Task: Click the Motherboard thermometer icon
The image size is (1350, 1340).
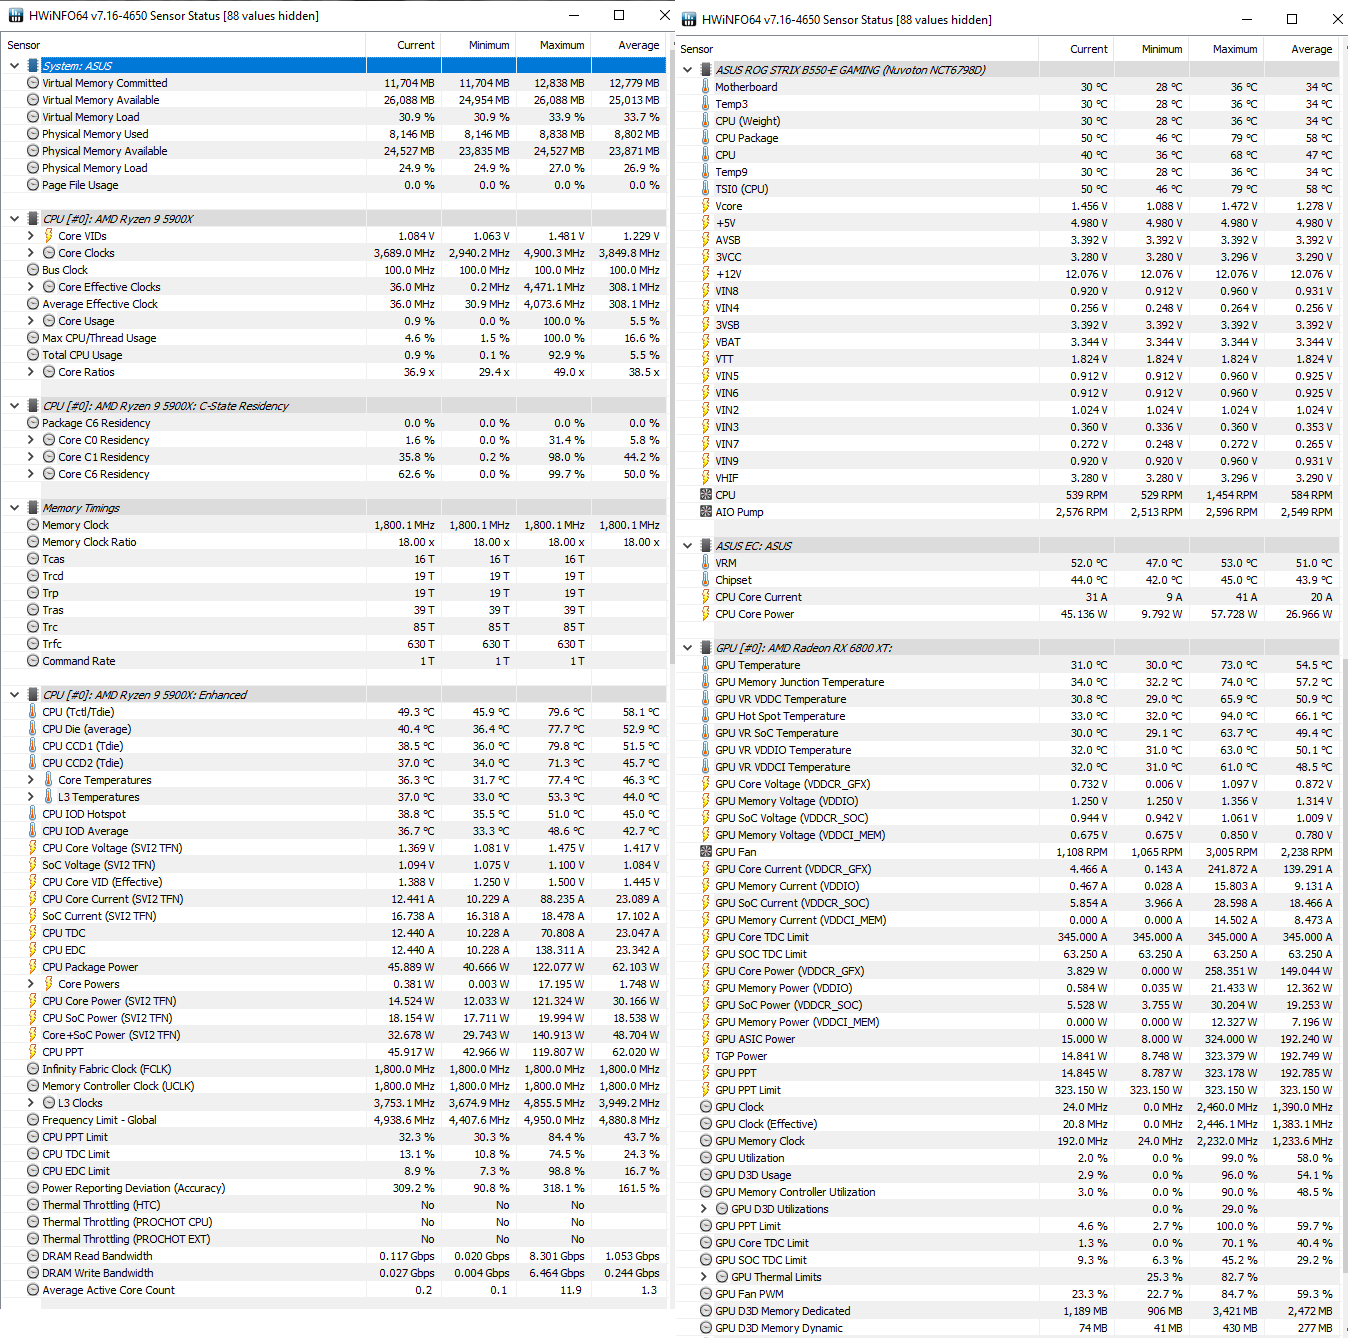Action: pyautogui.click(x=706, y=87)
